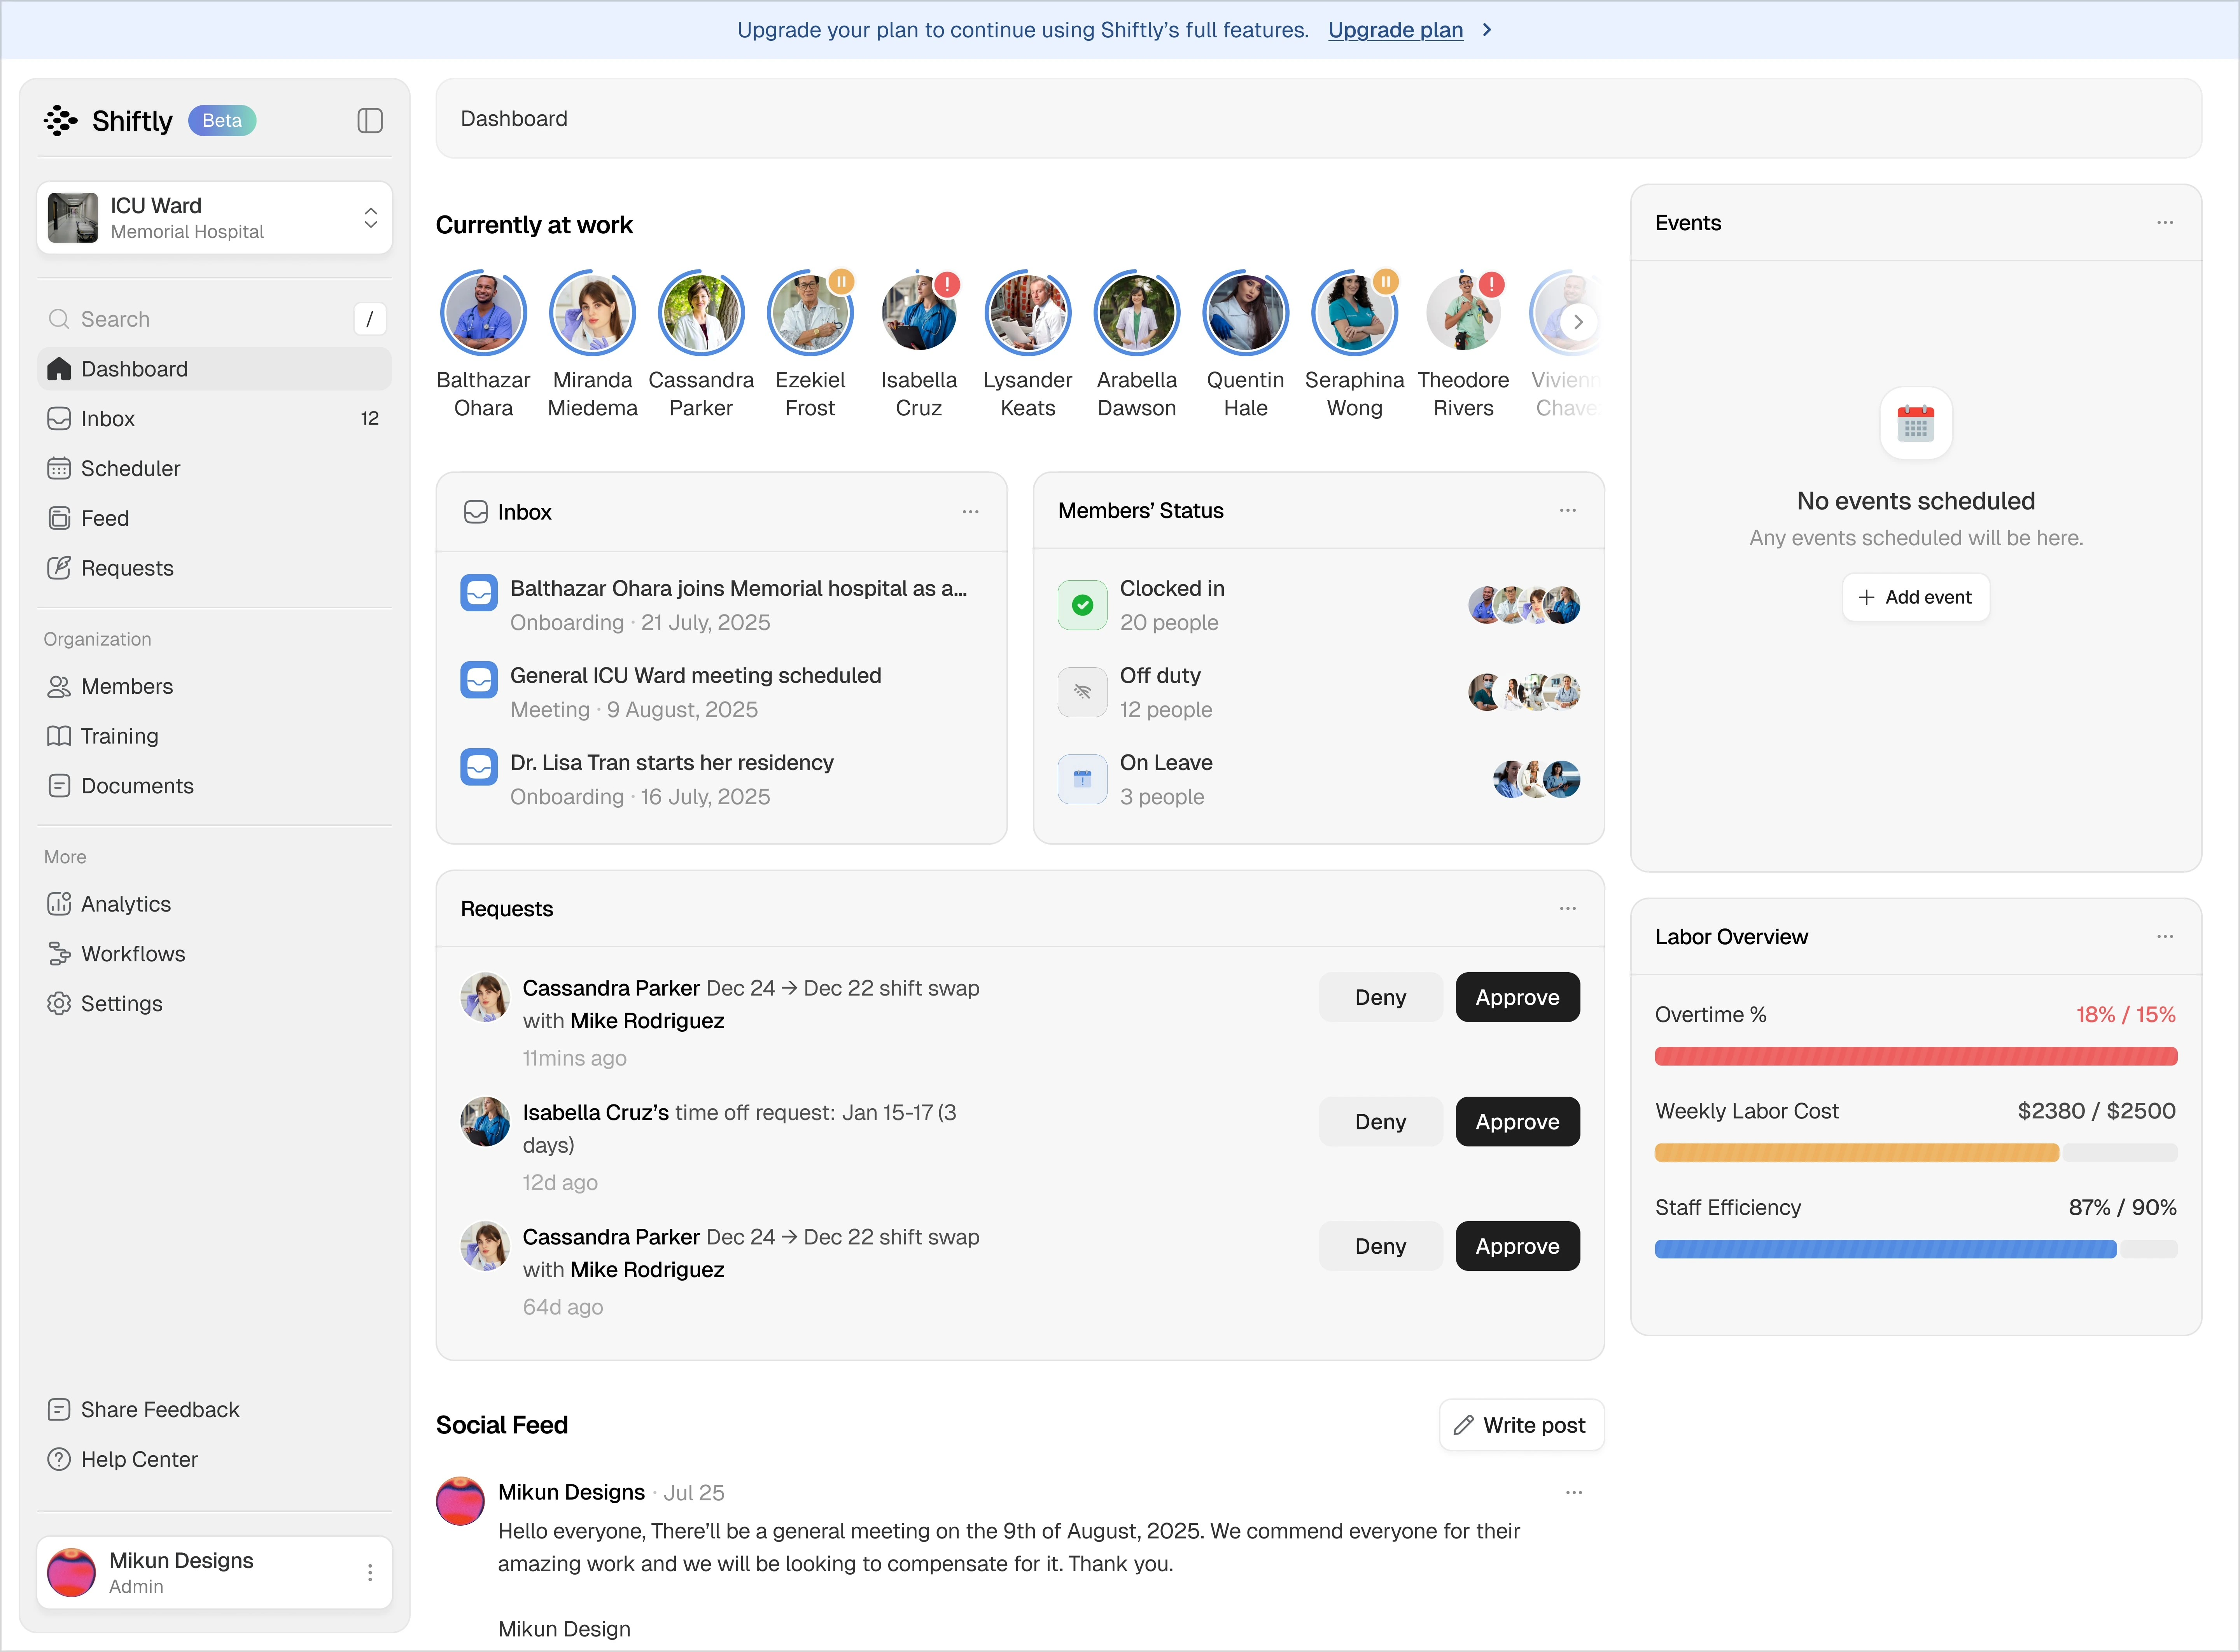Open the Labor Overview options menu
Screen dimensions: 2240x1652
[x=2164, y=936]
